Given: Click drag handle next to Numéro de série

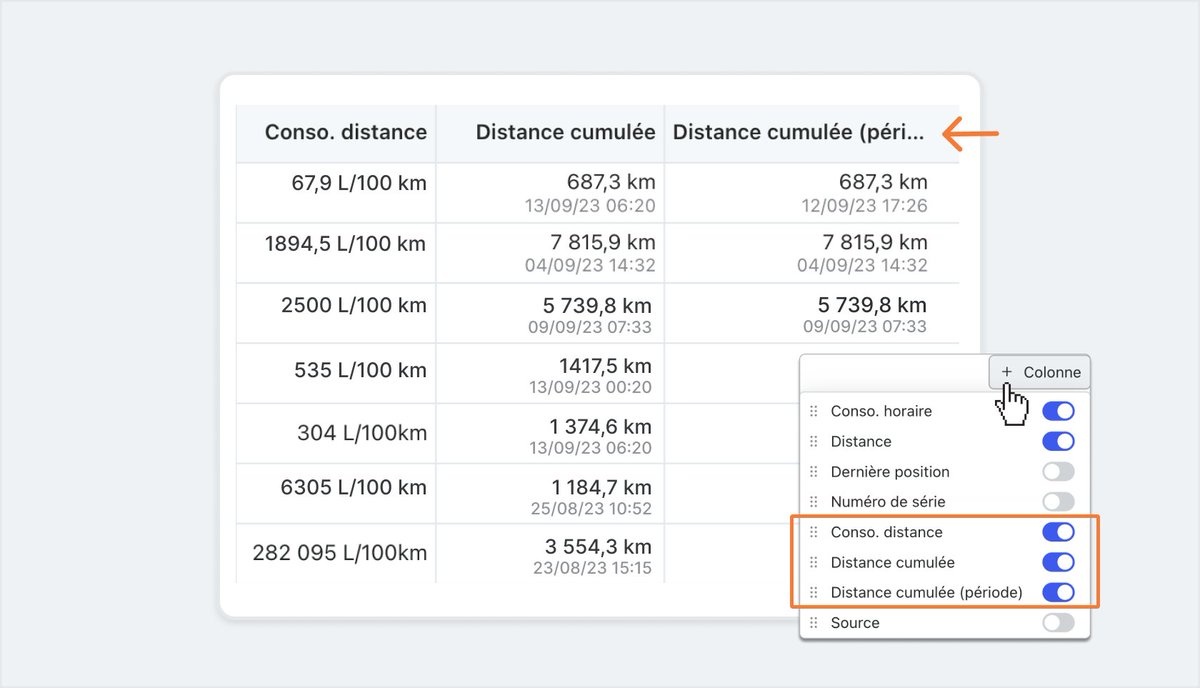Looking at the screenshot, I should point(813,501).
